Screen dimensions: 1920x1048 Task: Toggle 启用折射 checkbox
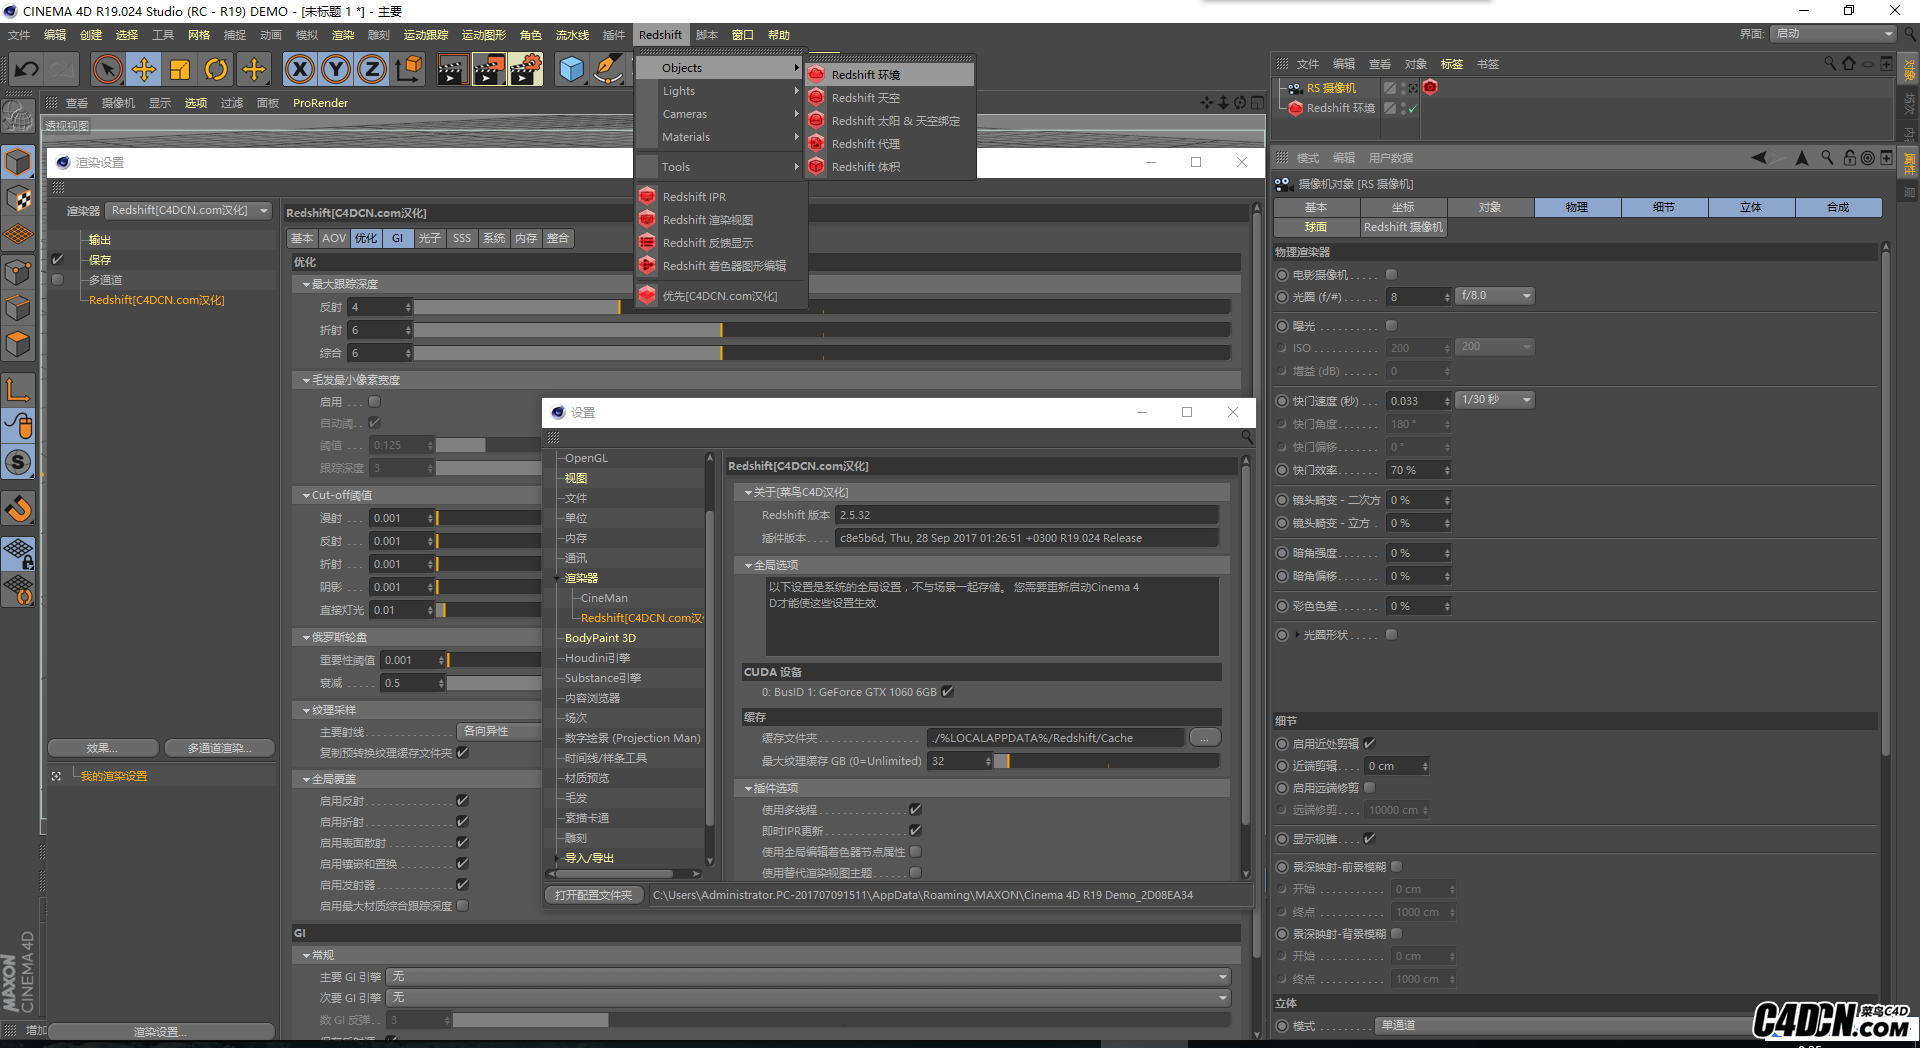463,821
